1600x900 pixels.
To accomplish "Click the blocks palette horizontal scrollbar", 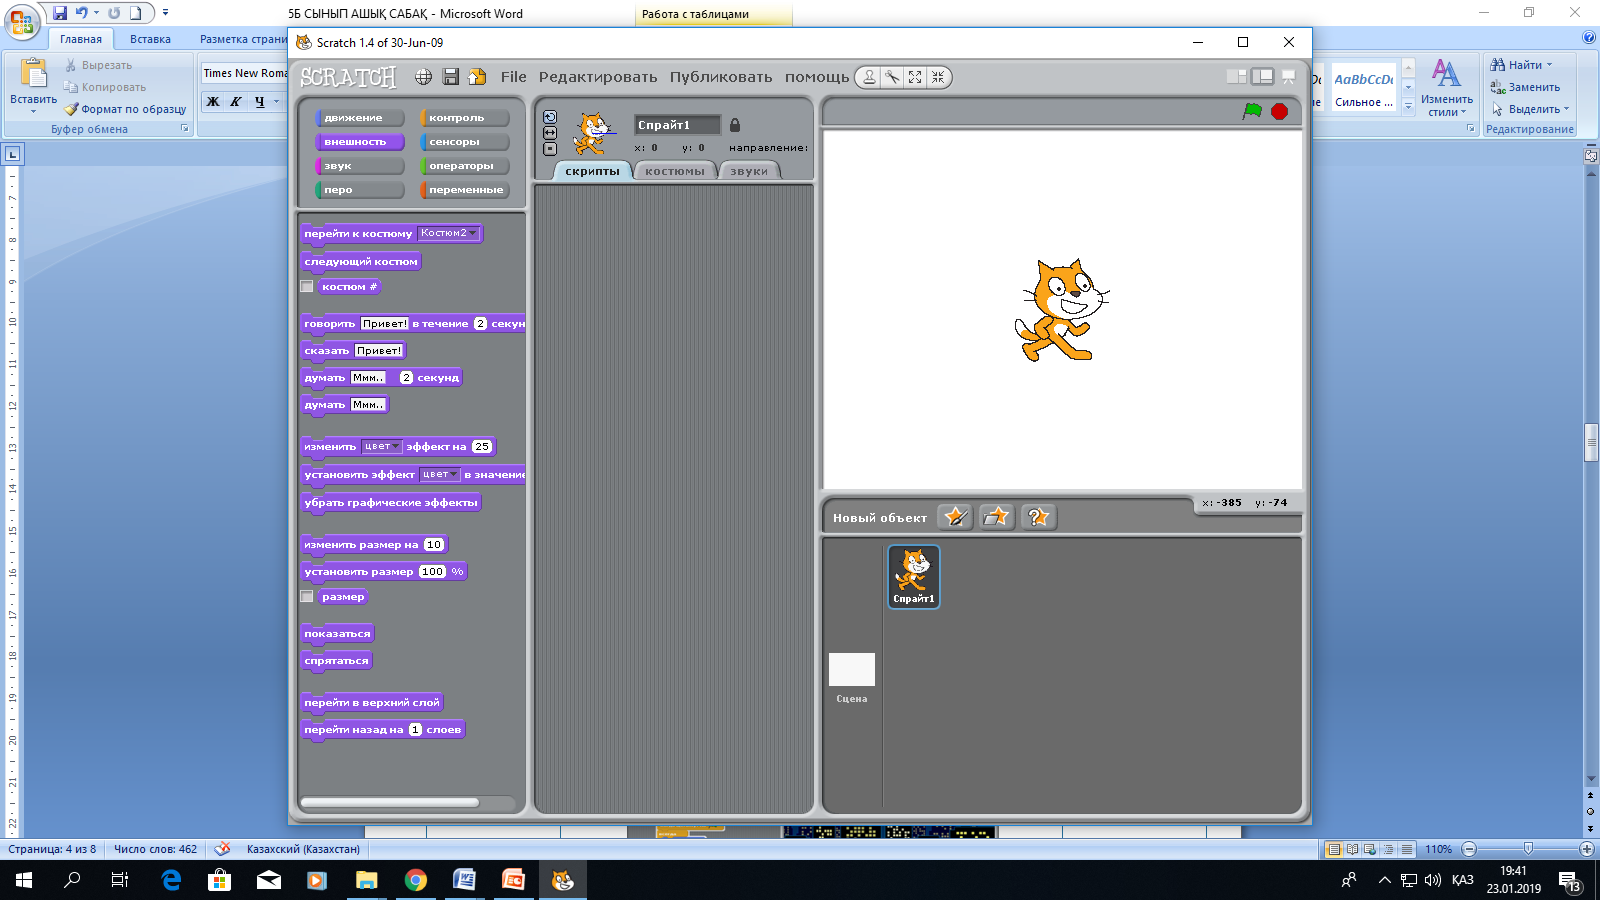I will (x=390, y=802).
